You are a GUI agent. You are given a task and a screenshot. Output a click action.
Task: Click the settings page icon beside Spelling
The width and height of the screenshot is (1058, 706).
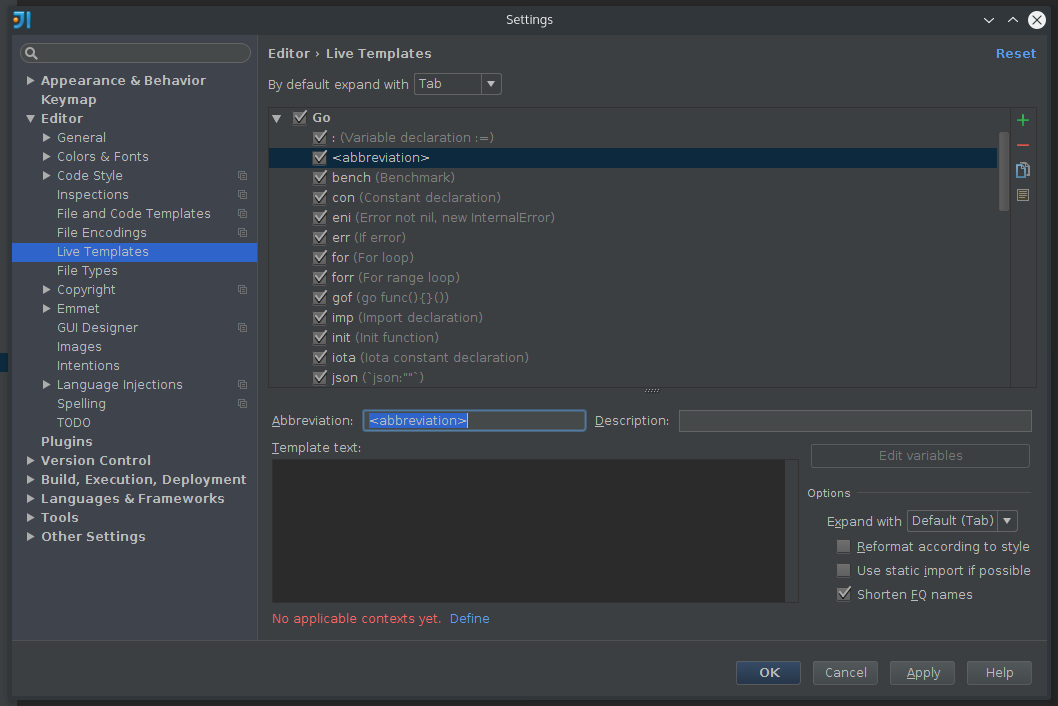pos(242,403)
